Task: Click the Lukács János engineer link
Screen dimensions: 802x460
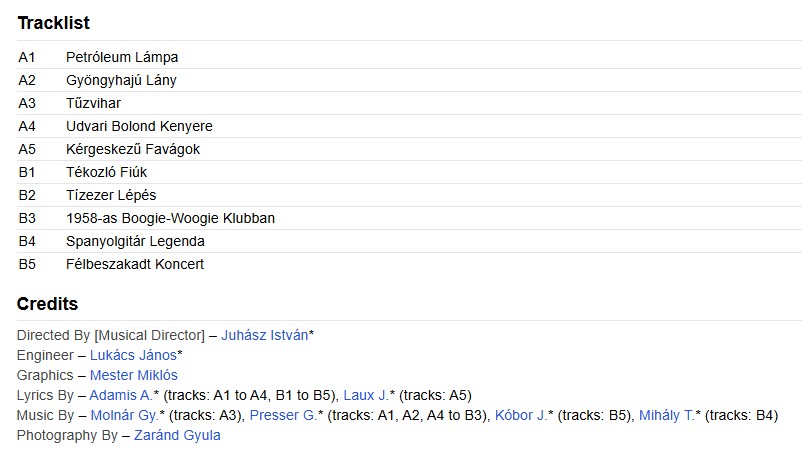Action: 132,355
